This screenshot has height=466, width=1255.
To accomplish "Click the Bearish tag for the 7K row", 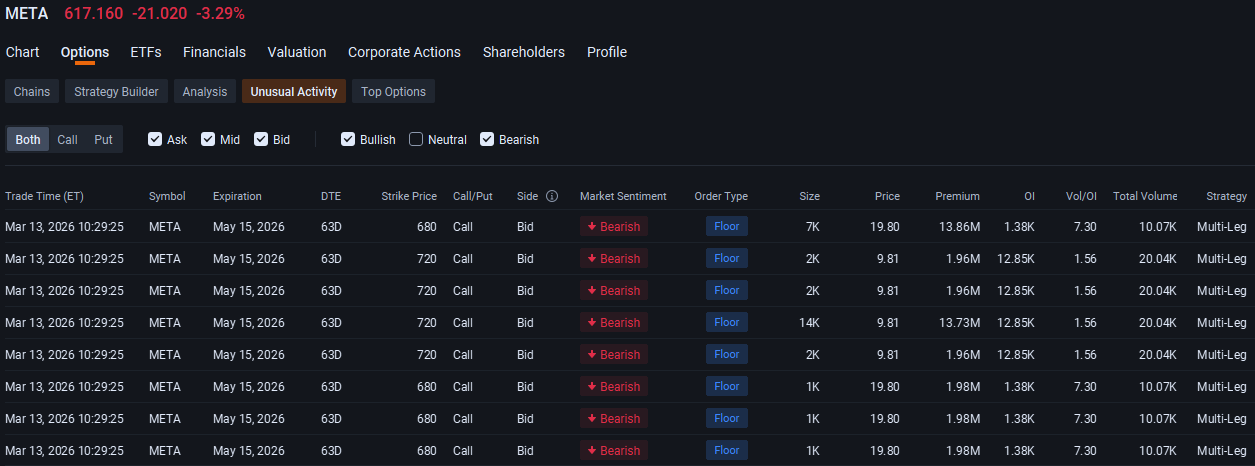I will click(614, 226).
